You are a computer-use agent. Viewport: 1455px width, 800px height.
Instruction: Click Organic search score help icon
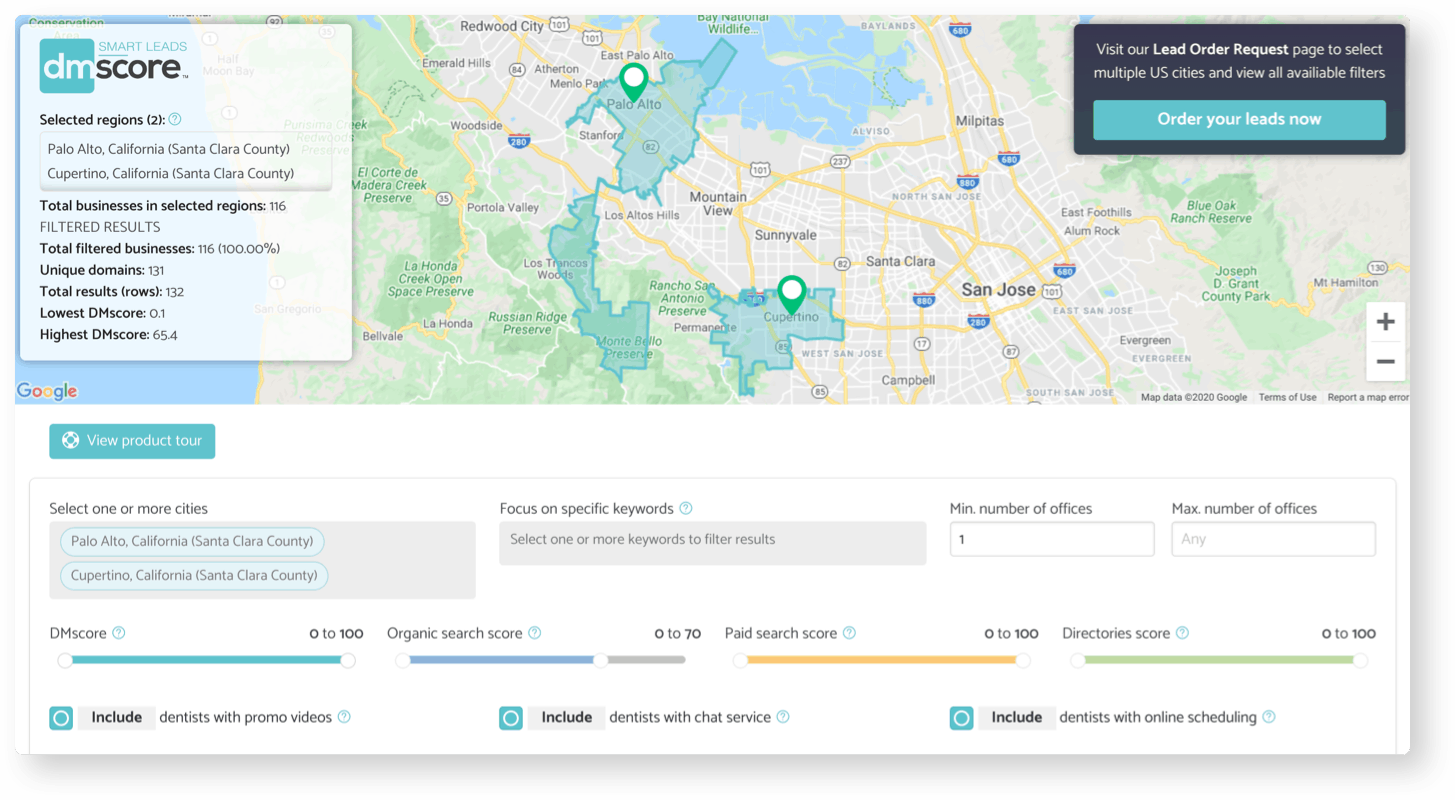coord(534,633)
